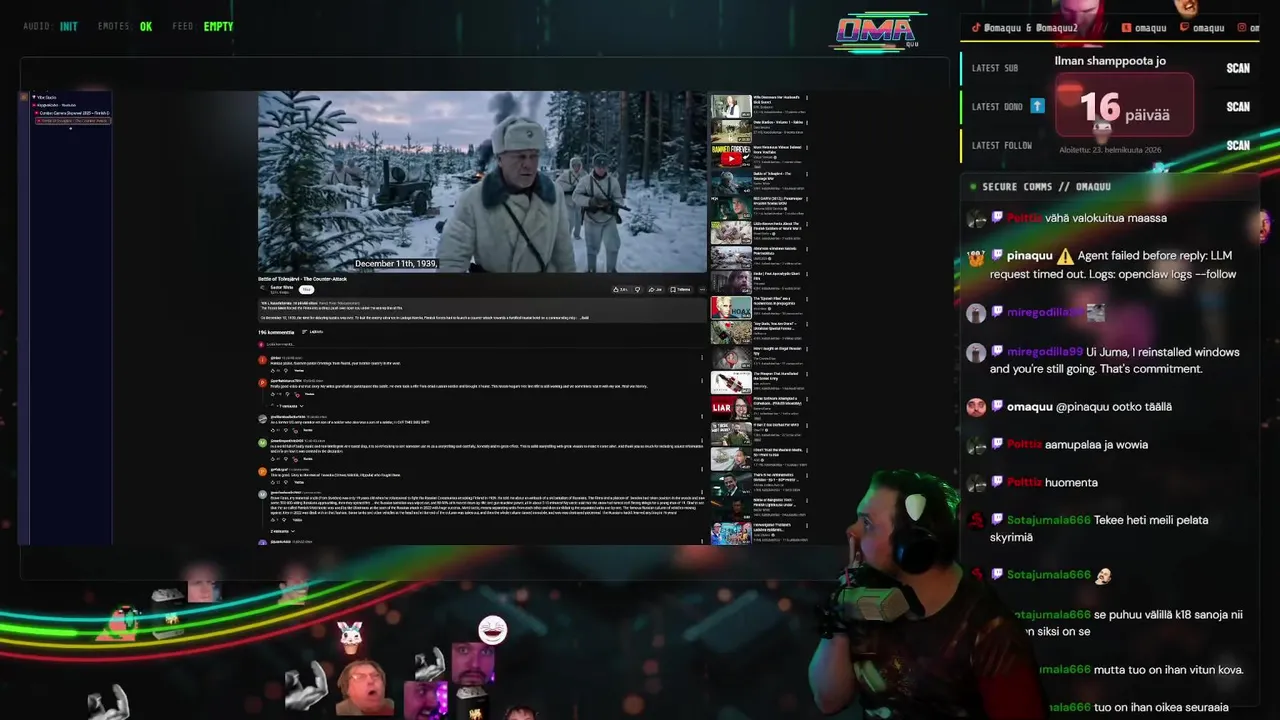Open the Share dialog for the video

coord(656,289)
